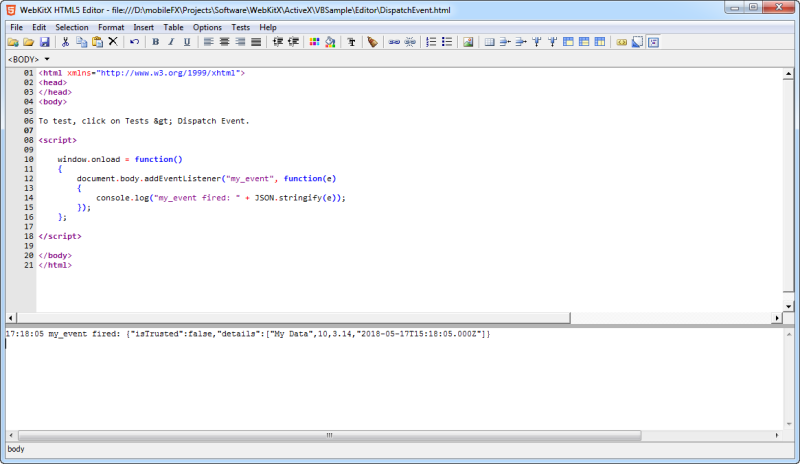Screen dimensions: 800x464
Task: Click the first table column arrow icon
Action: coord(537,42)
